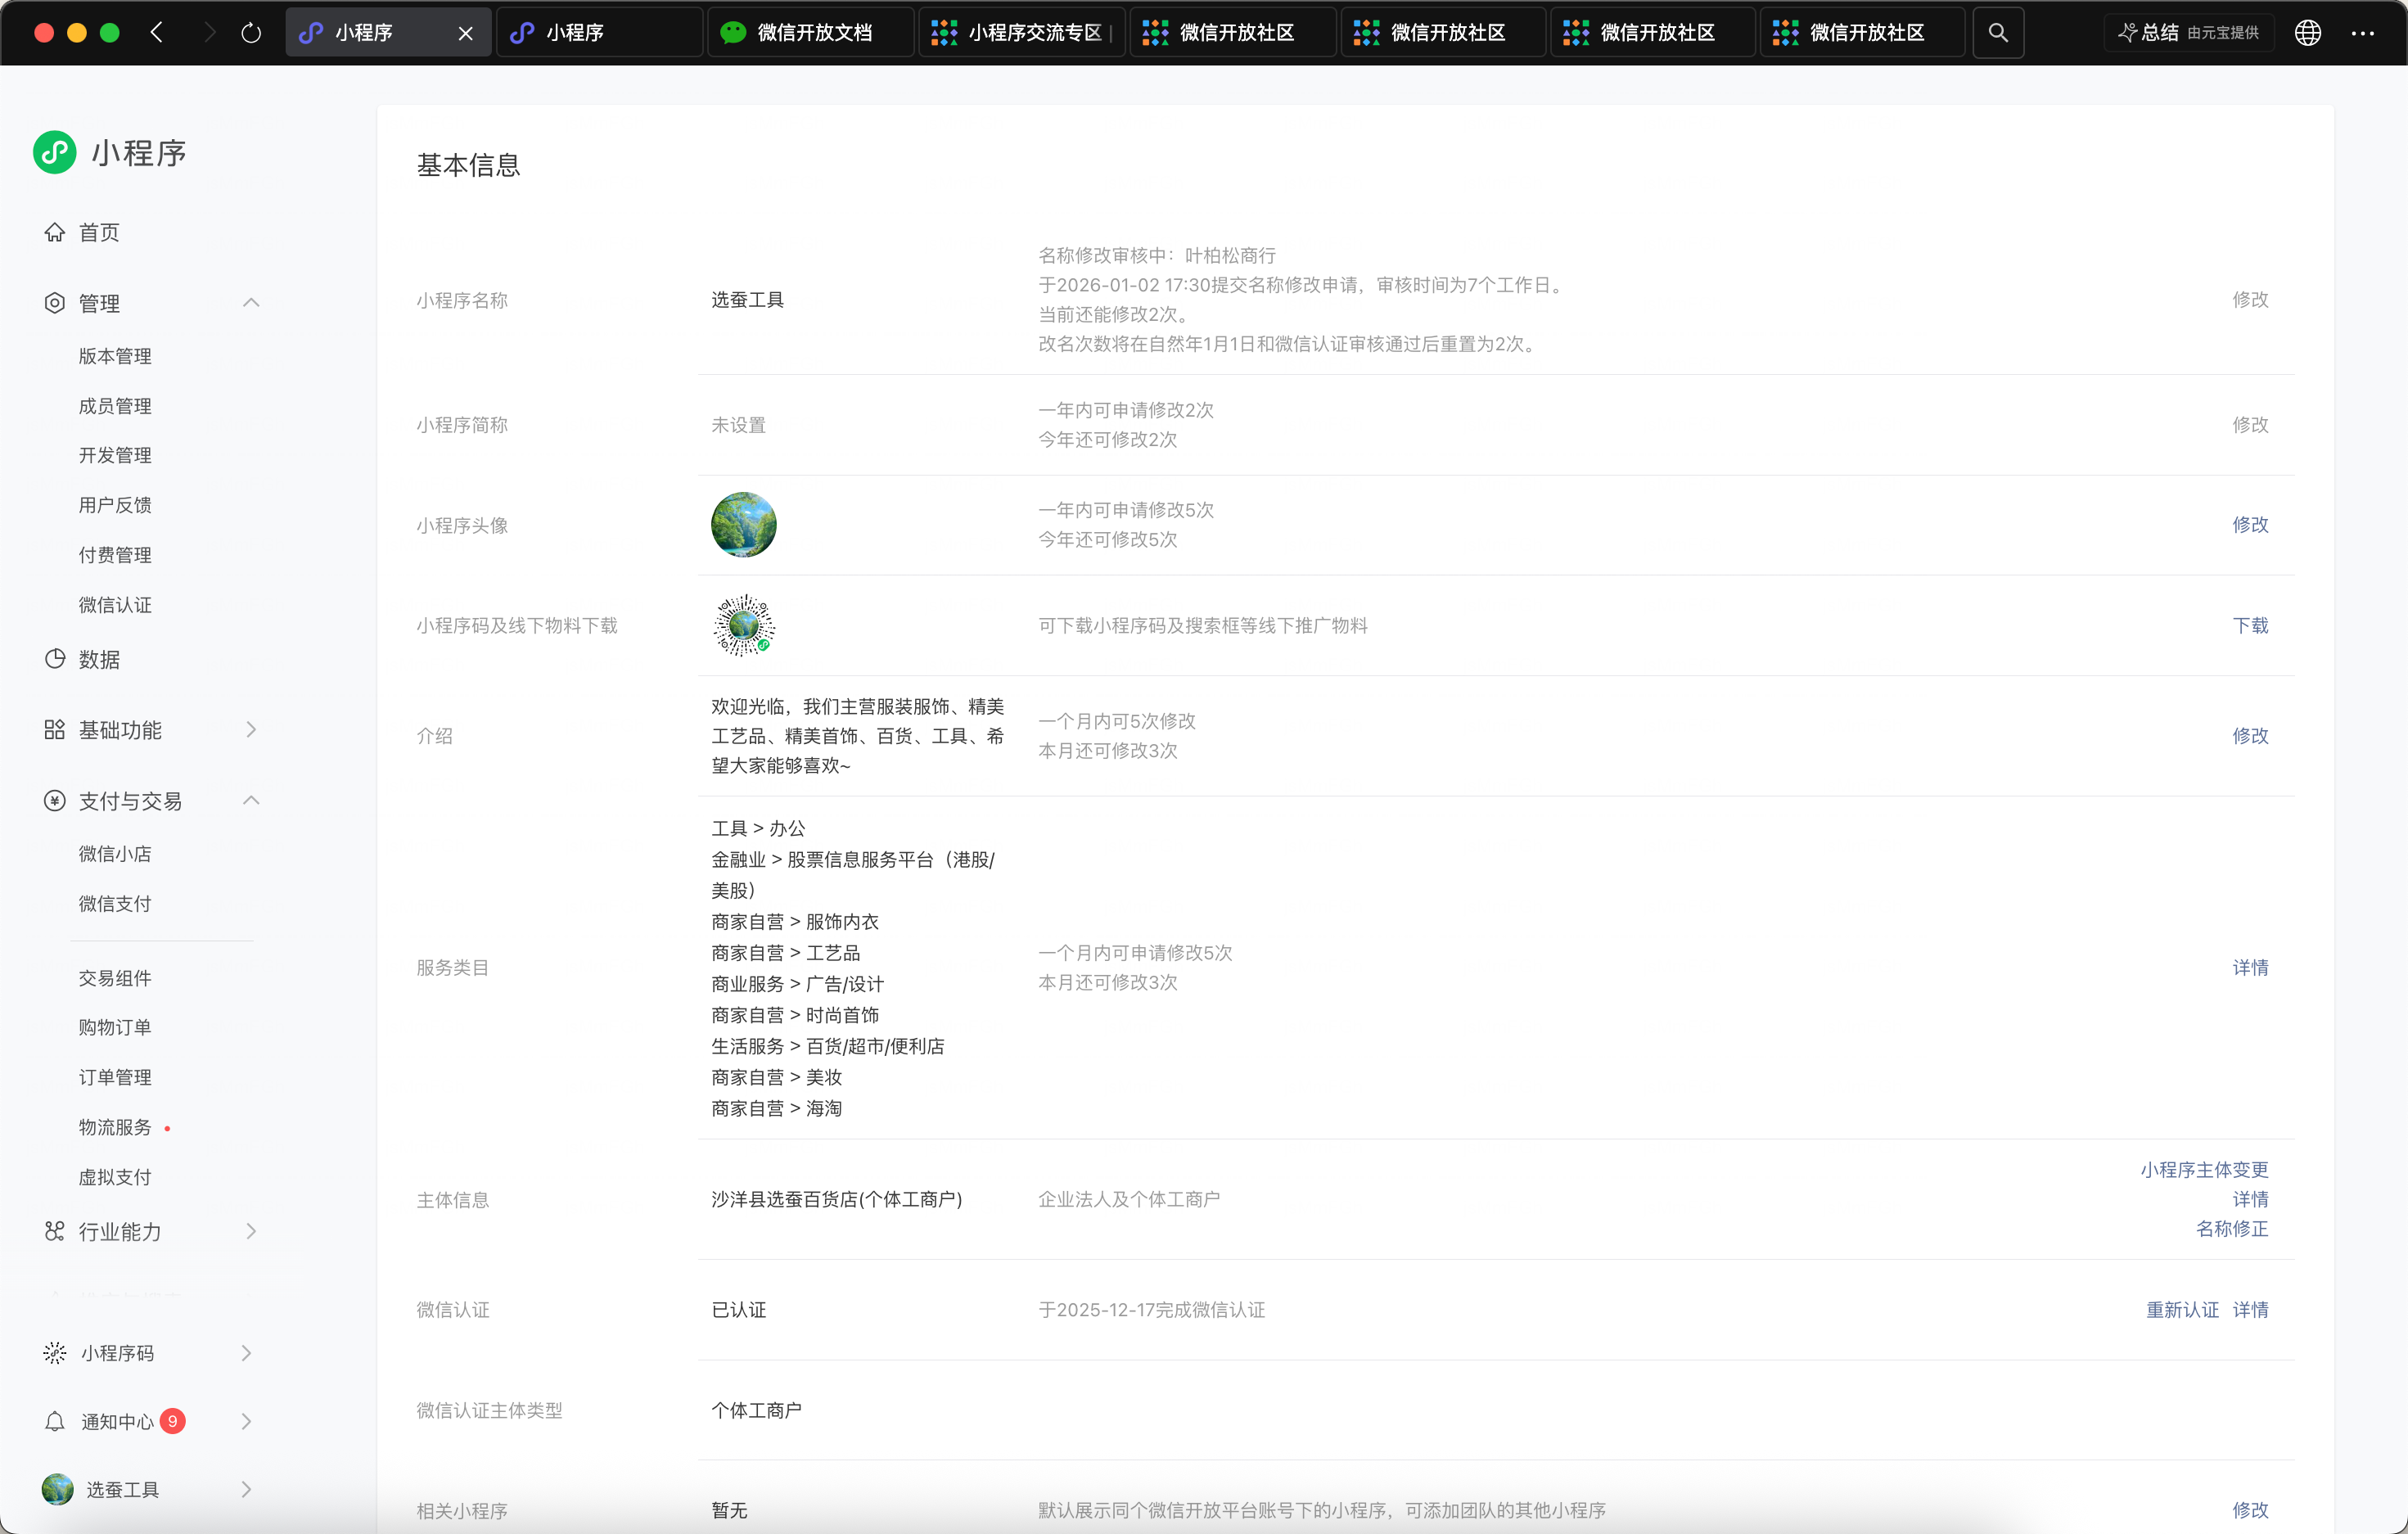Click the 小程序 green logo
Screen dimensions: 2408x1534
coord(55,152)
